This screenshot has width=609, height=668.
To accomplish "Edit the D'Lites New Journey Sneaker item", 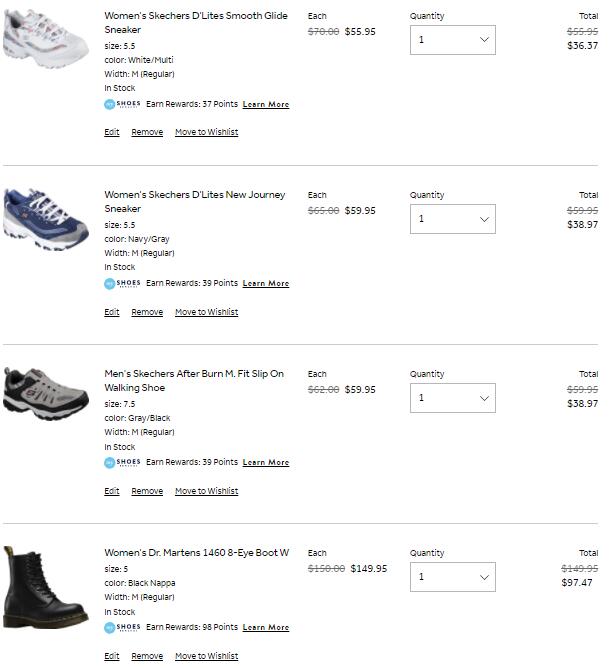I will click(x=112, y=312).
